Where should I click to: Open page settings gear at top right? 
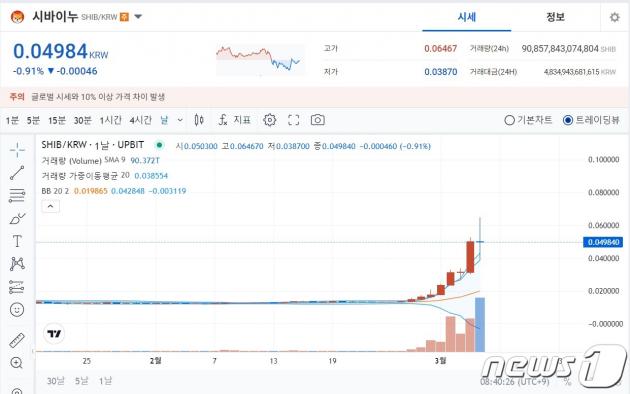[615, 17]
